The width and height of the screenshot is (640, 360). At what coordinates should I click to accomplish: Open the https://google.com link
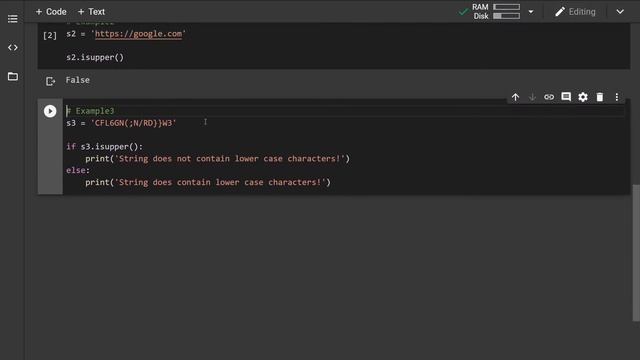point(138,34)
